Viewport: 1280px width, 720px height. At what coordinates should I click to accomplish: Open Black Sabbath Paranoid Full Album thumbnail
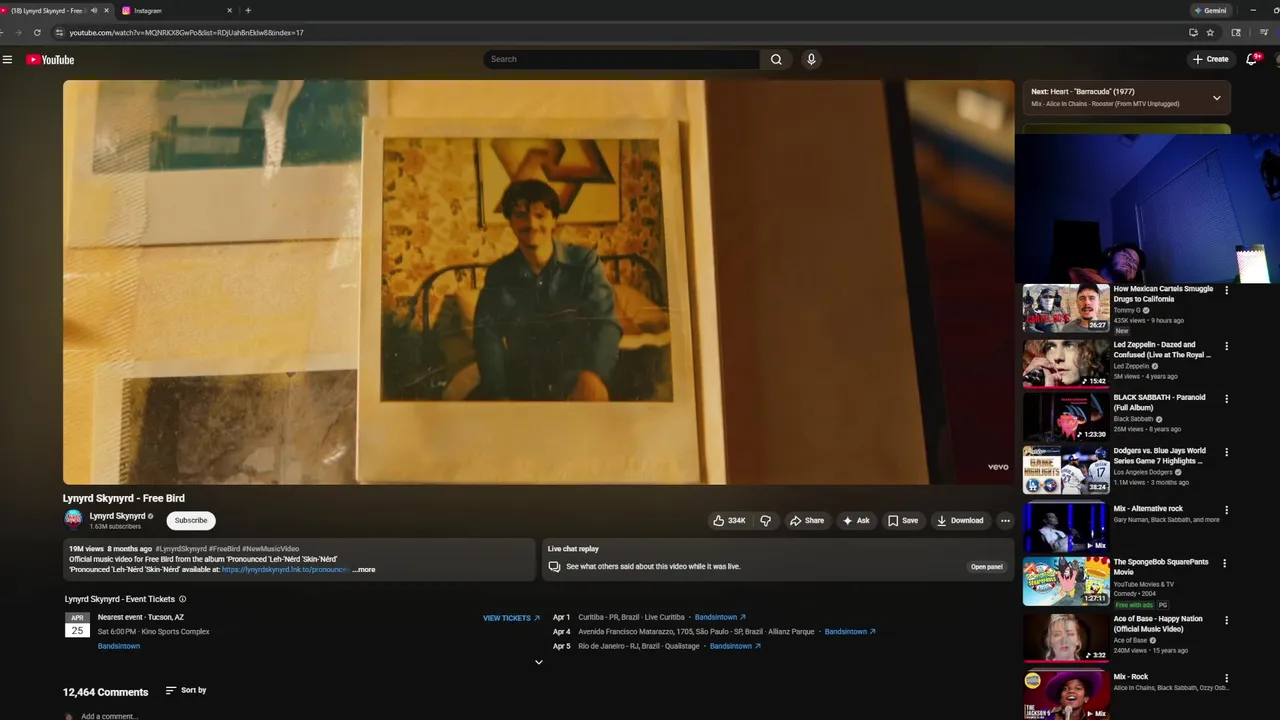(x=1066, y=416)
